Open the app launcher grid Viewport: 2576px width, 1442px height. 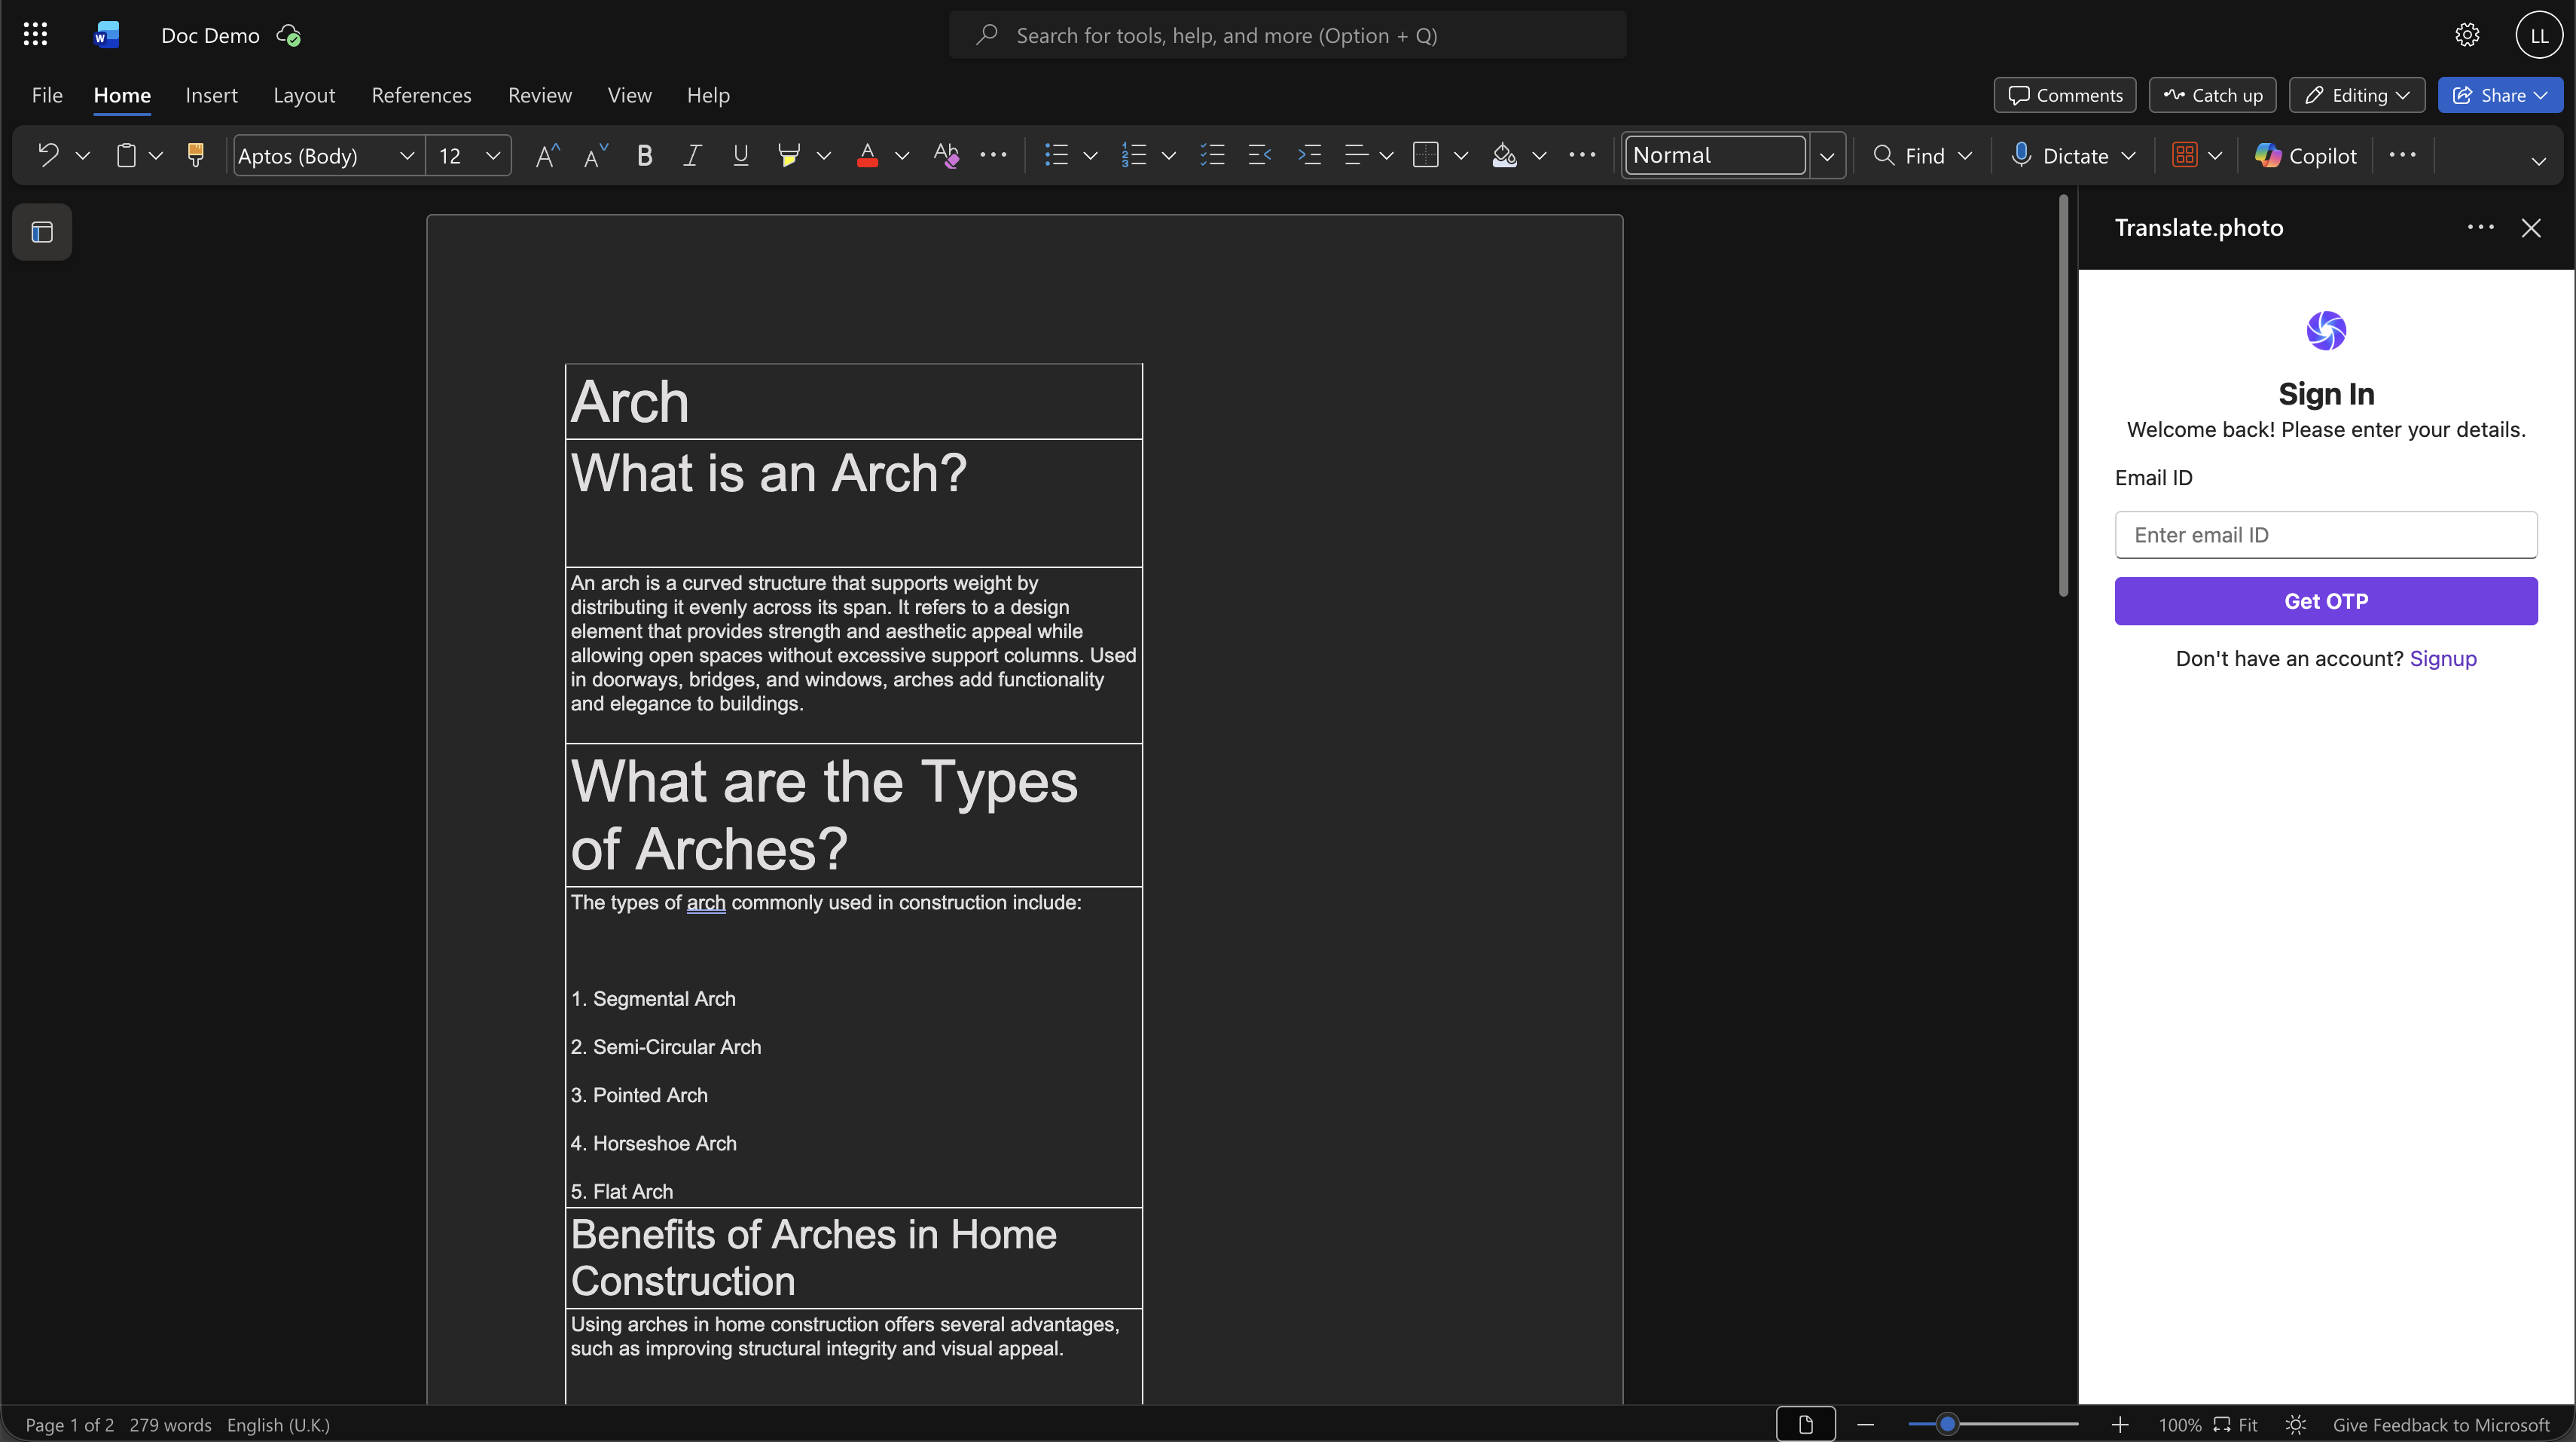pos(35,35)
